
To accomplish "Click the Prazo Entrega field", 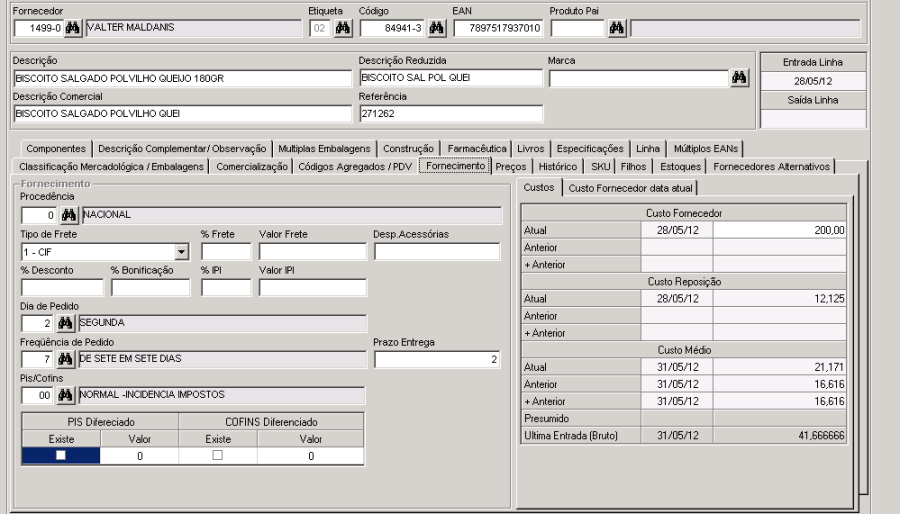I will (437, 359).
